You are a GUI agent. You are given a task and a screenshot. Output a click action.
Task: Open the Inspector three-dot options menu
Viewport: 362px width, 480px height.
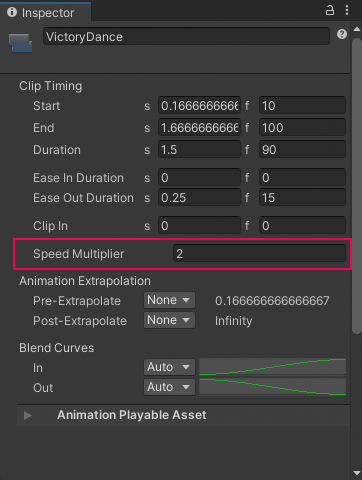(x=347, y=10)
